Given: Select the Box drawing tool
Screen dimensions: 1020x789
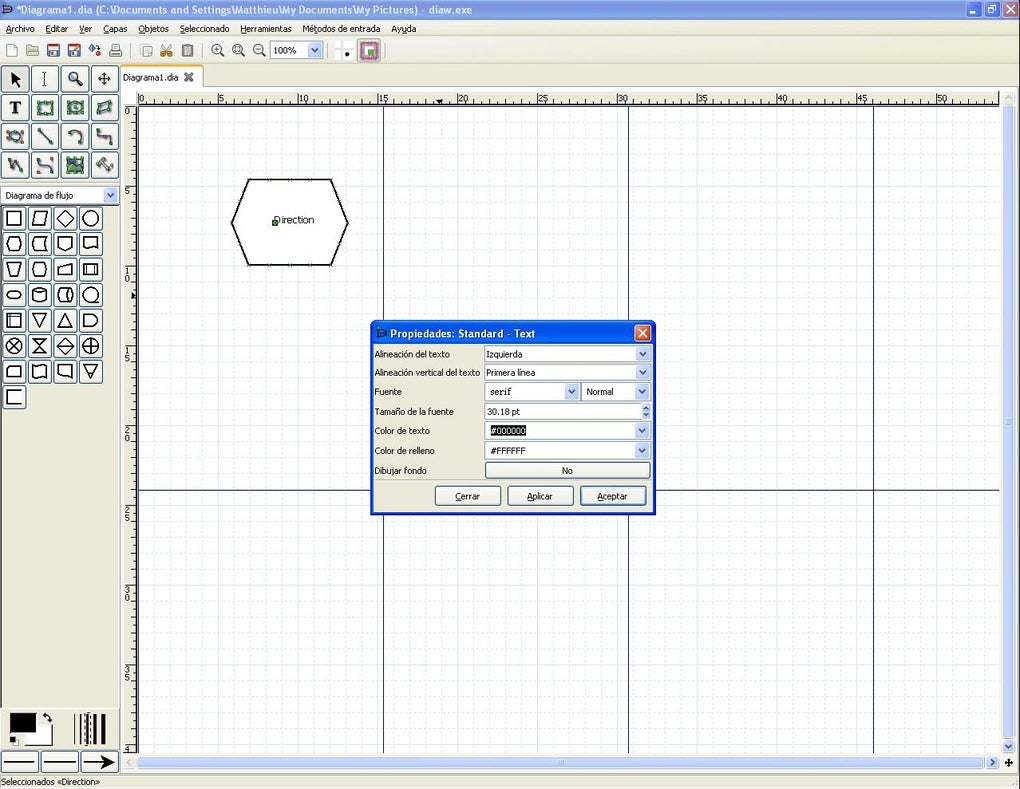Looking at the screenshot, I should click(x=44, y=108).
